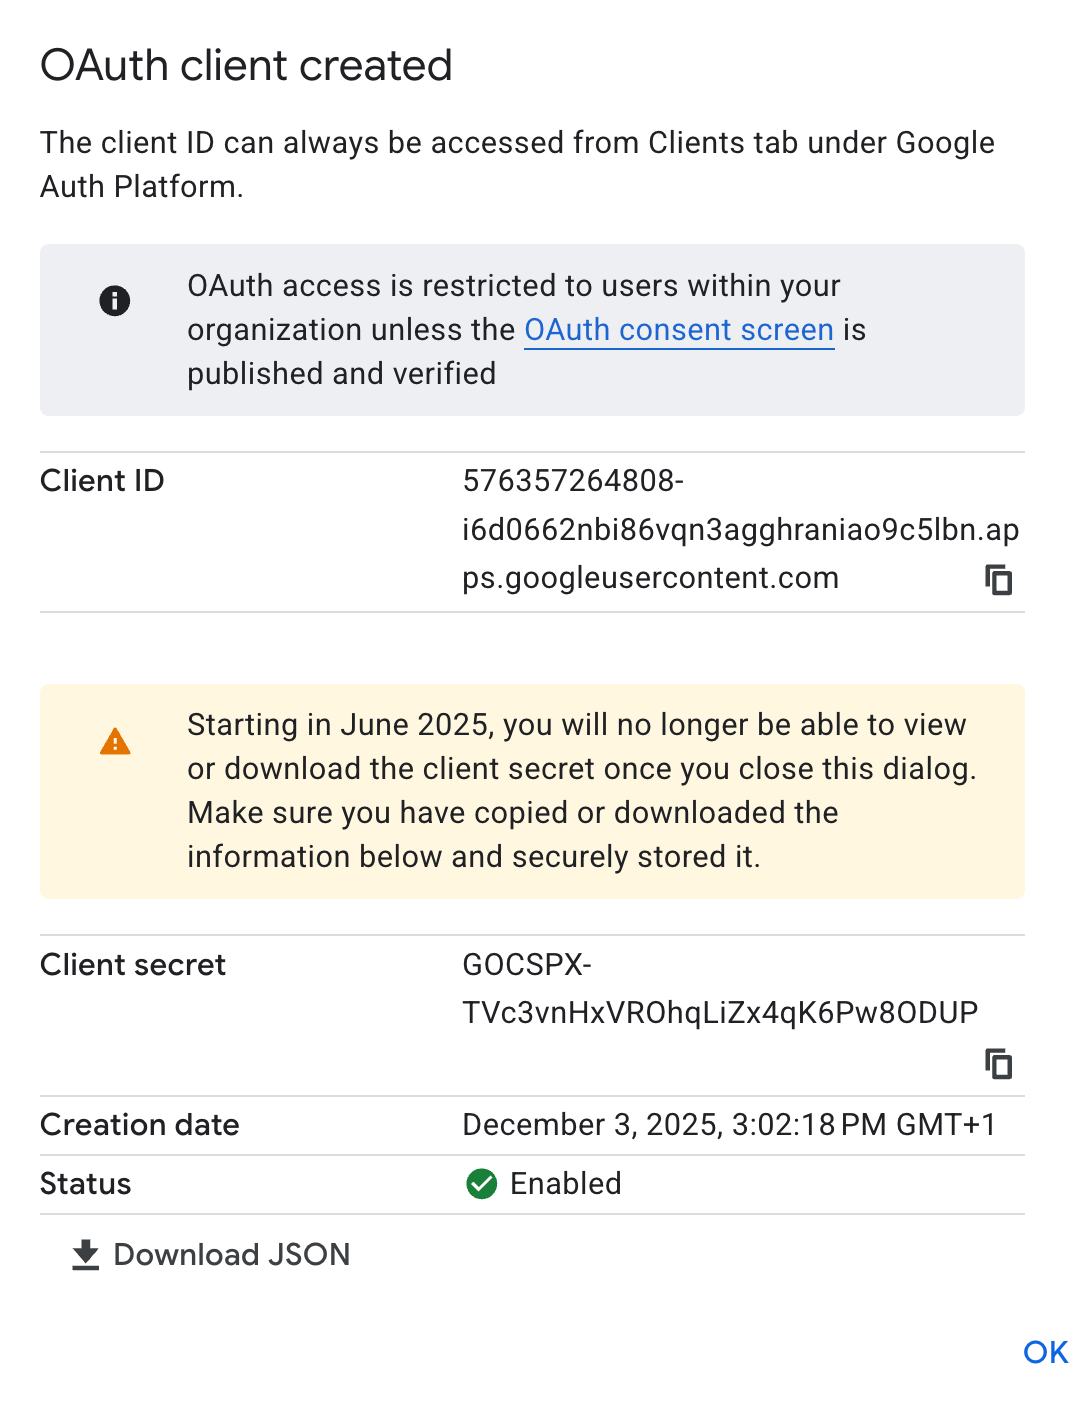
Task: Click the creation date timestamp
Action: (729, 1125)
